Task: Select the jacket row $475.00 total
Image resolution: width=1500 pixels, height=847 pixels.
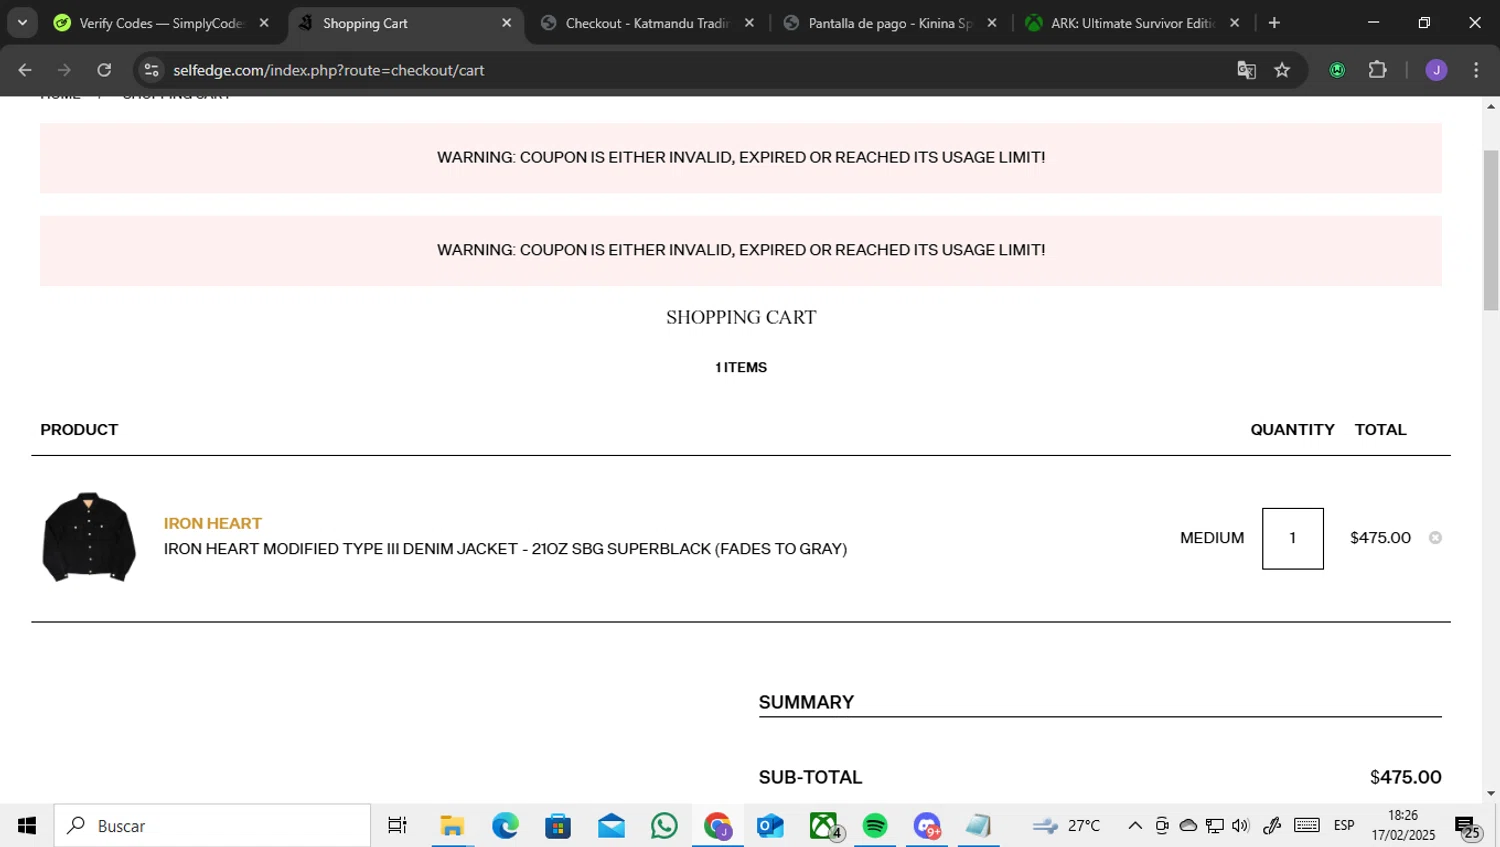Action: point(1380,538)
